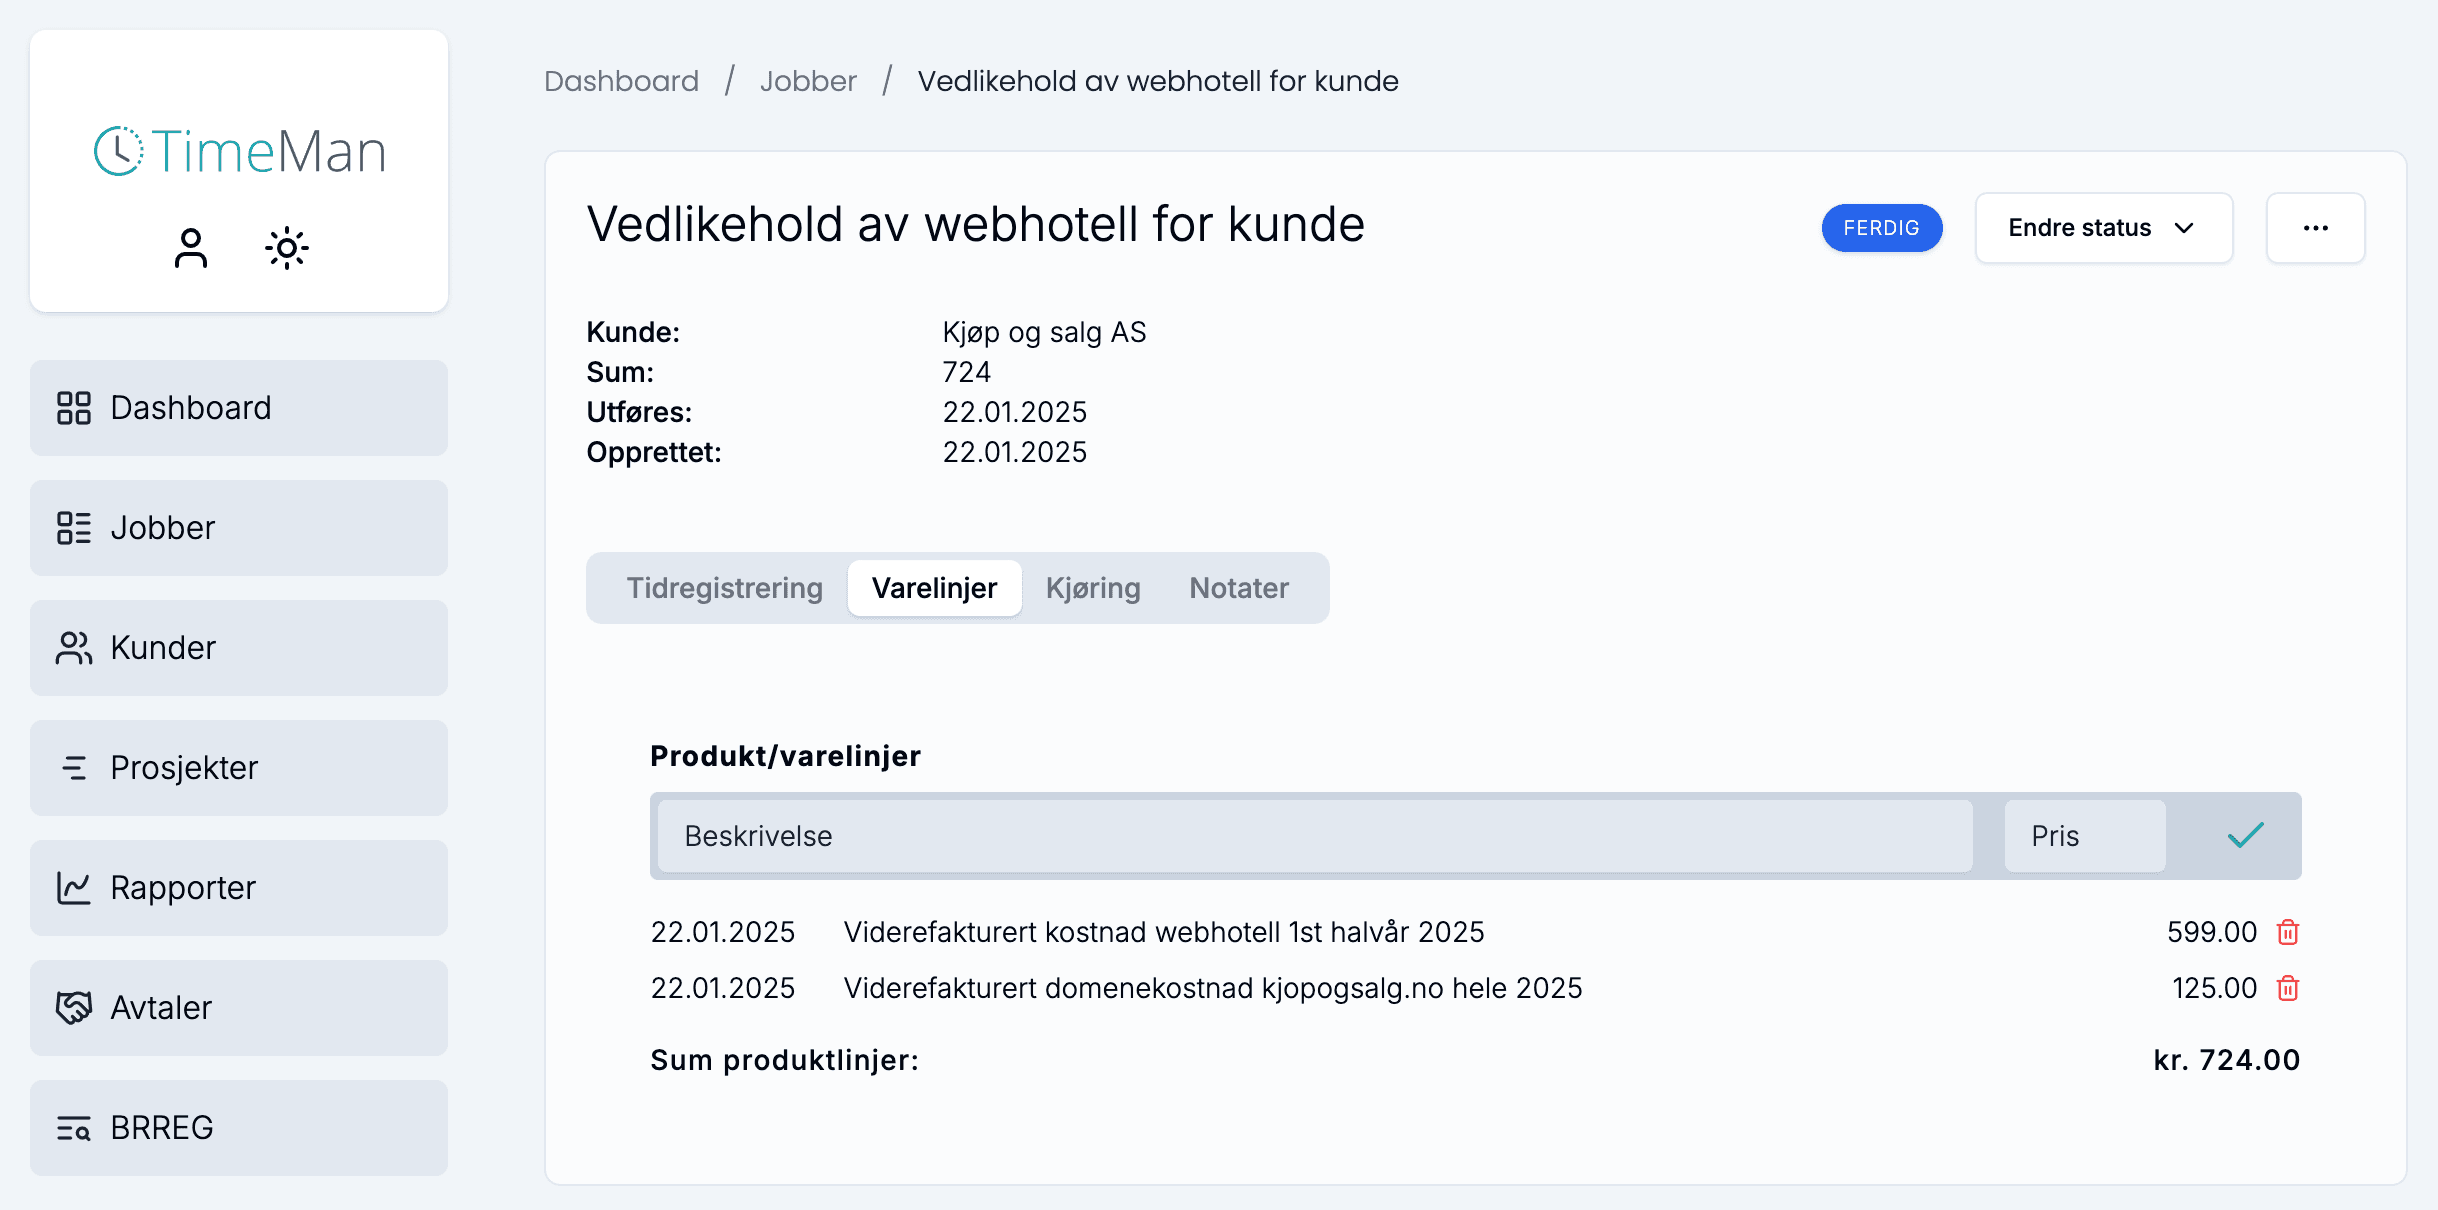
Task: Delete the 125.00 domenekostnad line
Action: (x=2287, y=988)
